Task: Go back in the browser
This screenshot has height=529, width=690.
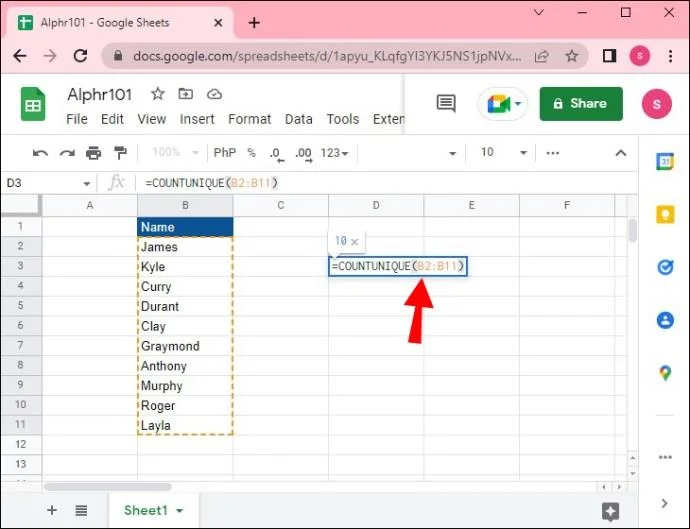Action: pos(20,56)
